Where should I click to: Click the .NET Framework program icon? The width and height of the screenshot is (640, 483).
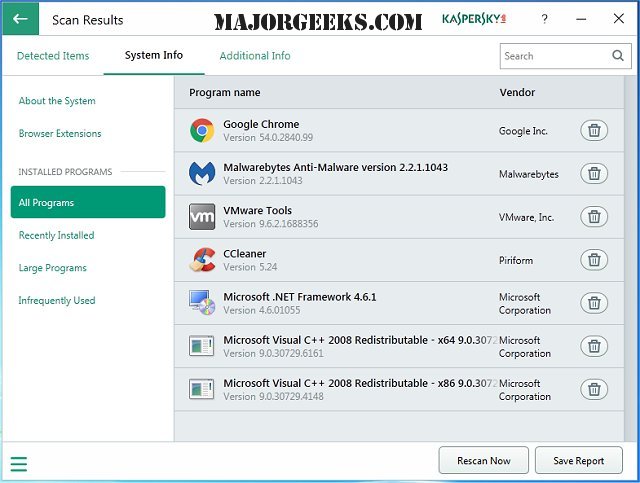[x=202, y=303]
